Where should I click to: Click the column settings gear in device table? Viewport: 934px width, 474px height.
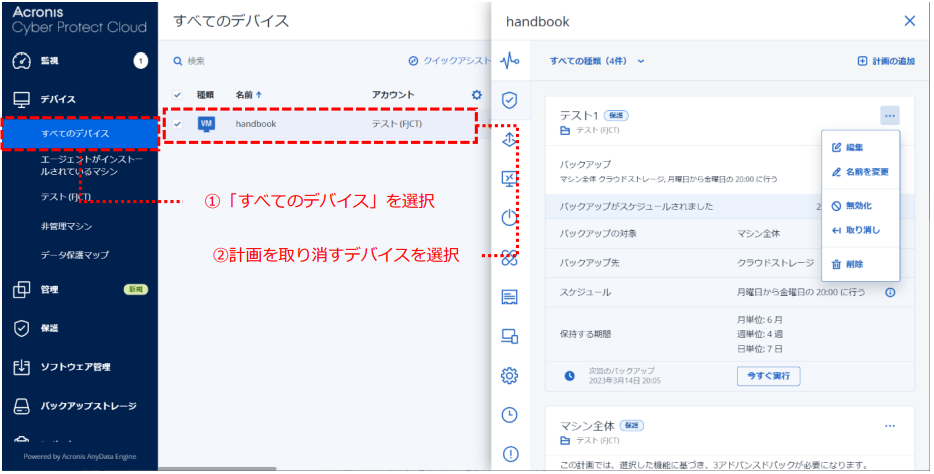[x=477, y=95]
